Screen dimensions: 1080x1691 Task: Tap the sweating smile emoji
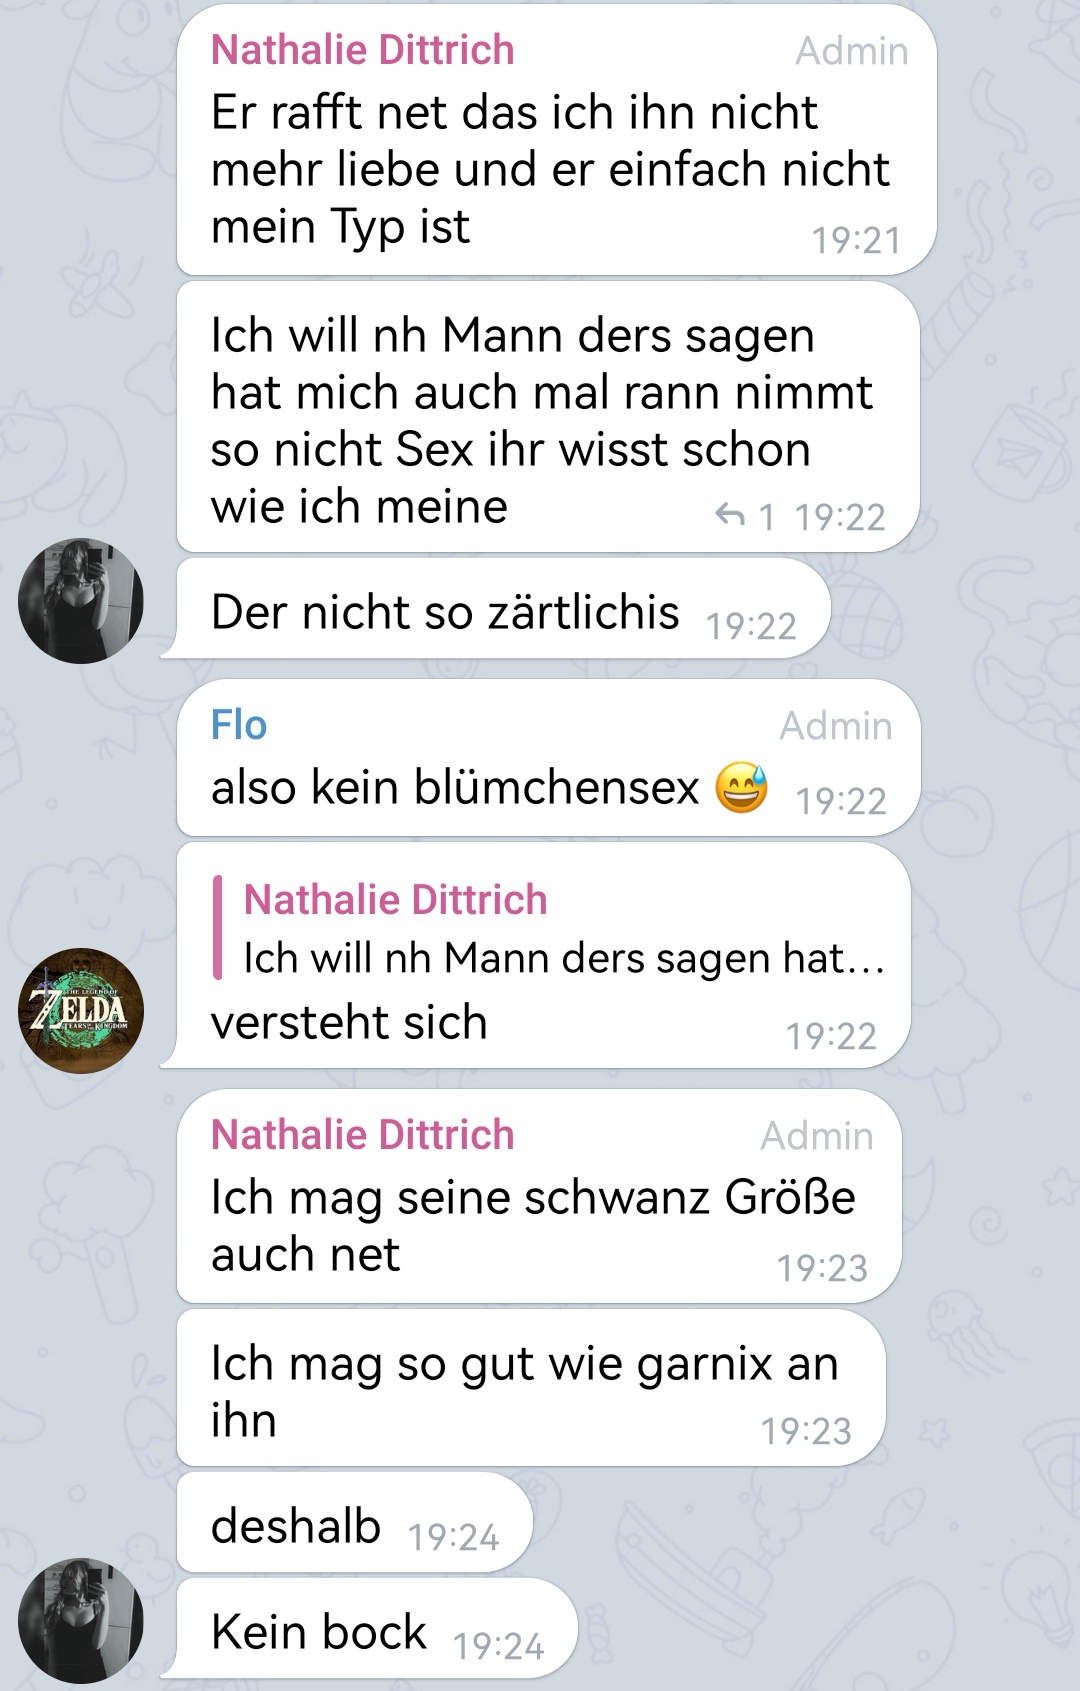pos(741,787)
